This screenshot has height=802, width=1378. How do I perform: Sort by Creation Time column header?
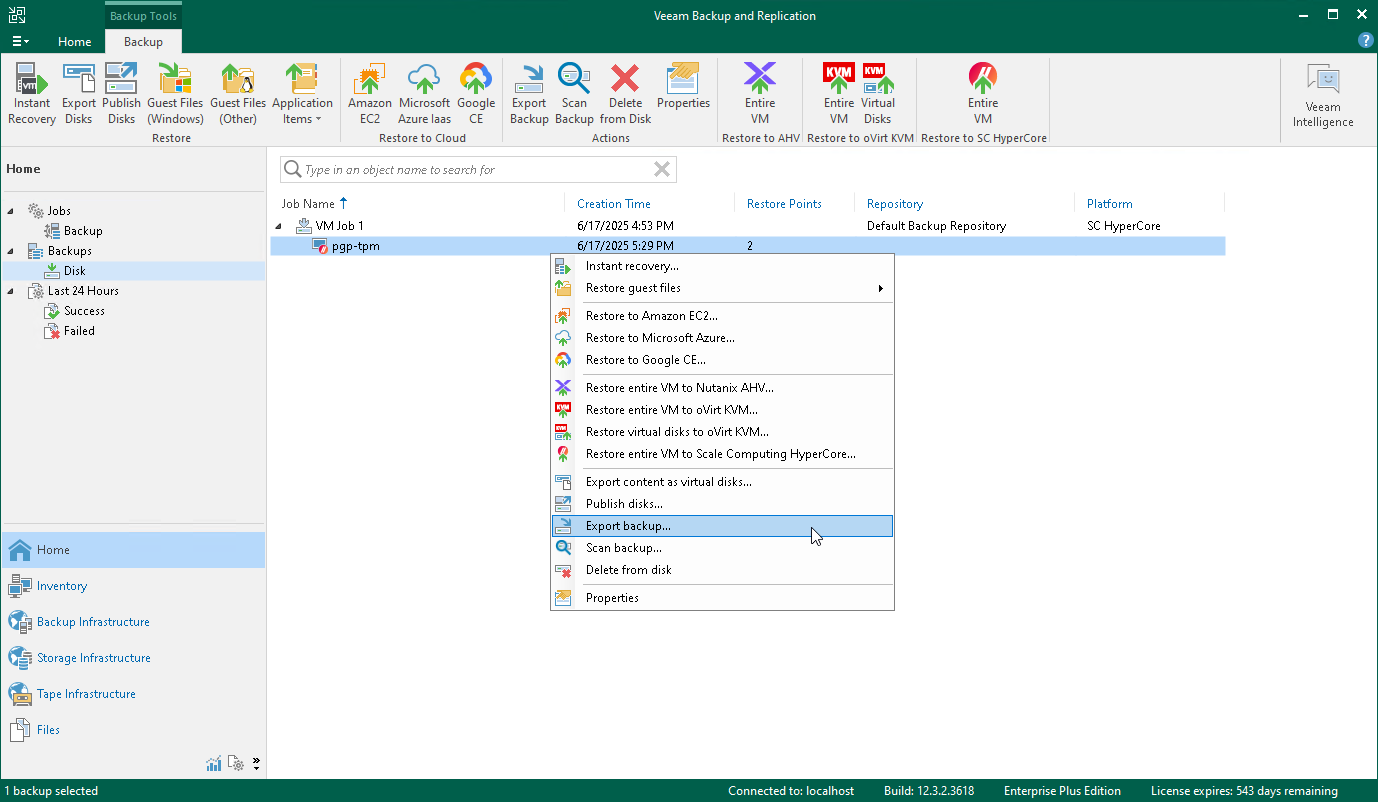(x=614, y=204)
